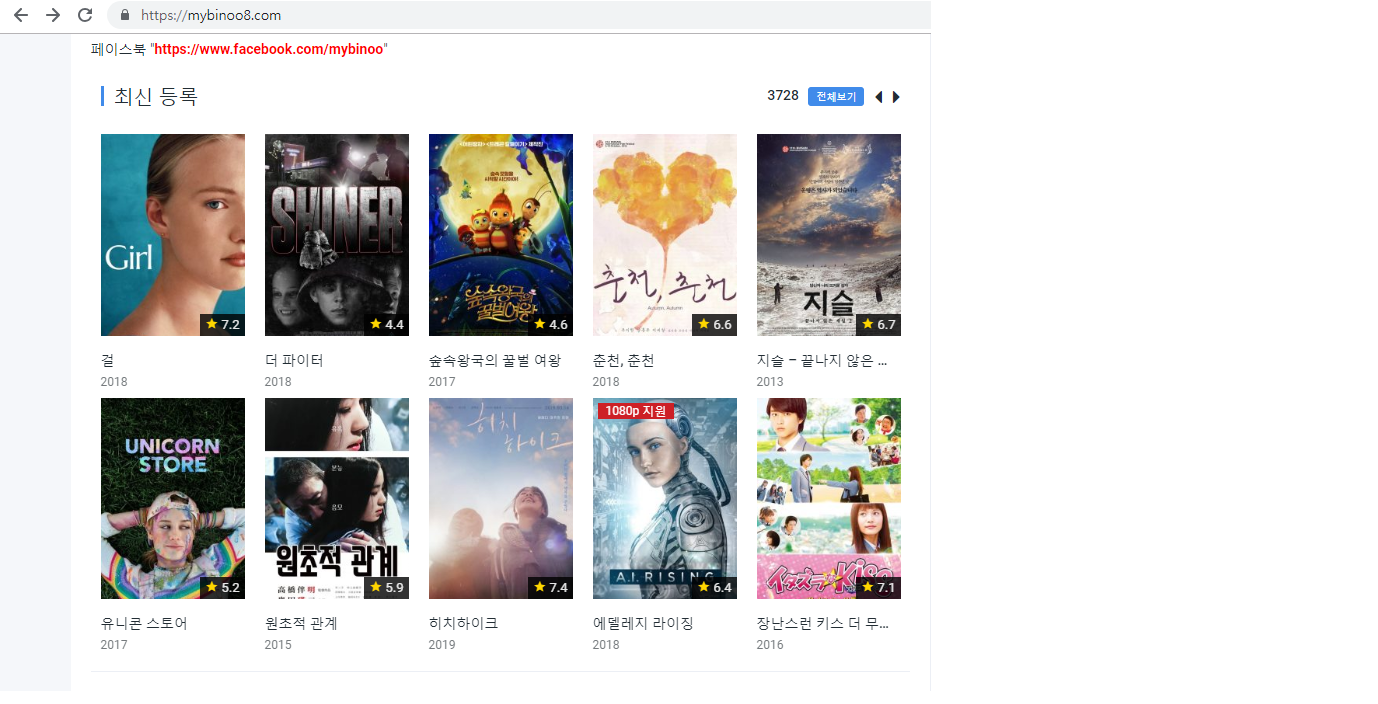This screenshot has width=1378, height=704.
Task: Open the 지슬 movie poster
Action: coord(829,235)
